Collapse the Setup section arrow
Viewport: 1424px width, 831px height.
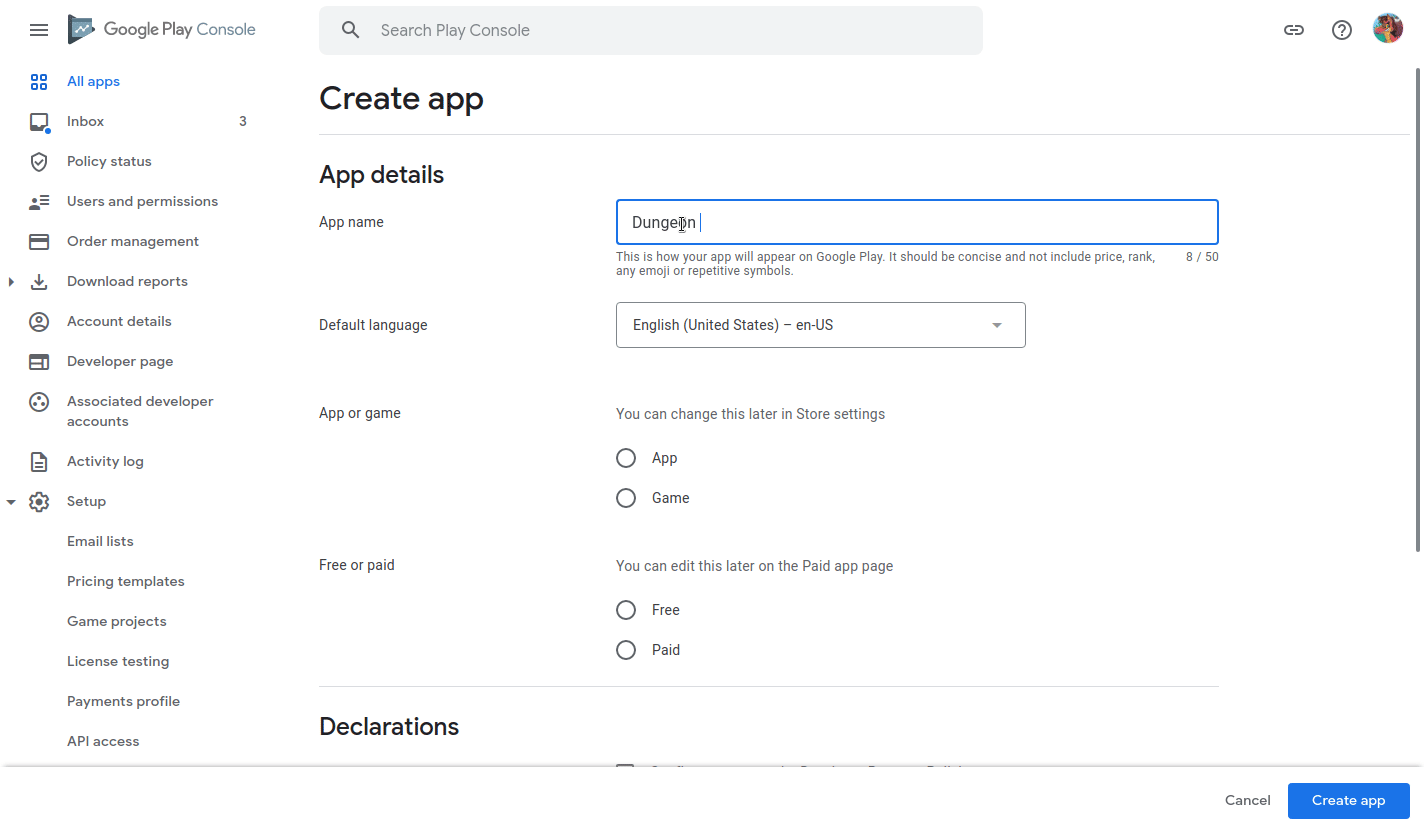point(11,502)
